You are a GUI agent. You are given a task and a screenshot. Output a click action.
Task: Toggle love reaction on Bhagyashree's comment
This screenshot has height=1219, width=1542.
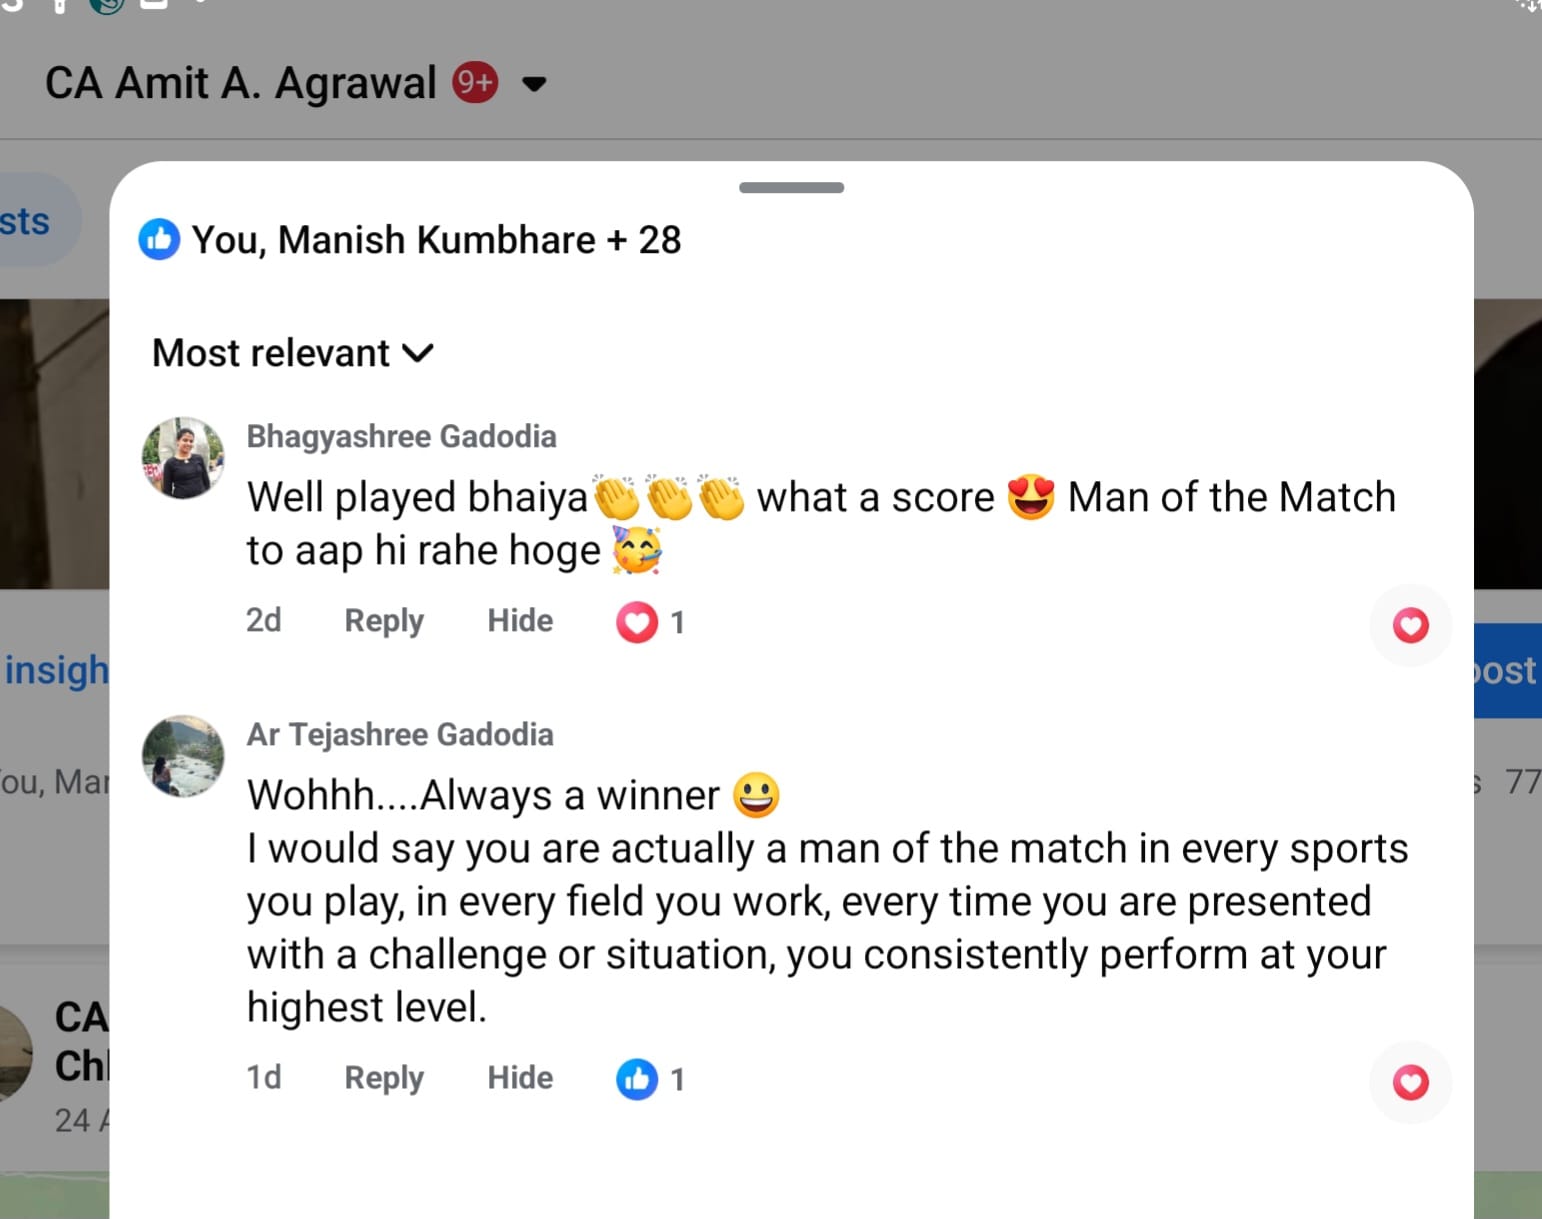pos(1410,625)
